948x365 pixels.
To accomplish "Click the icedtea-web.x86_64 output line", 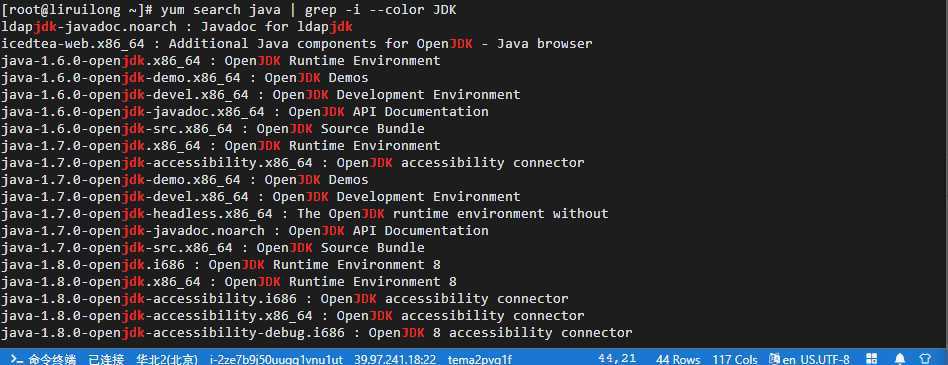I will pos(297,44).
